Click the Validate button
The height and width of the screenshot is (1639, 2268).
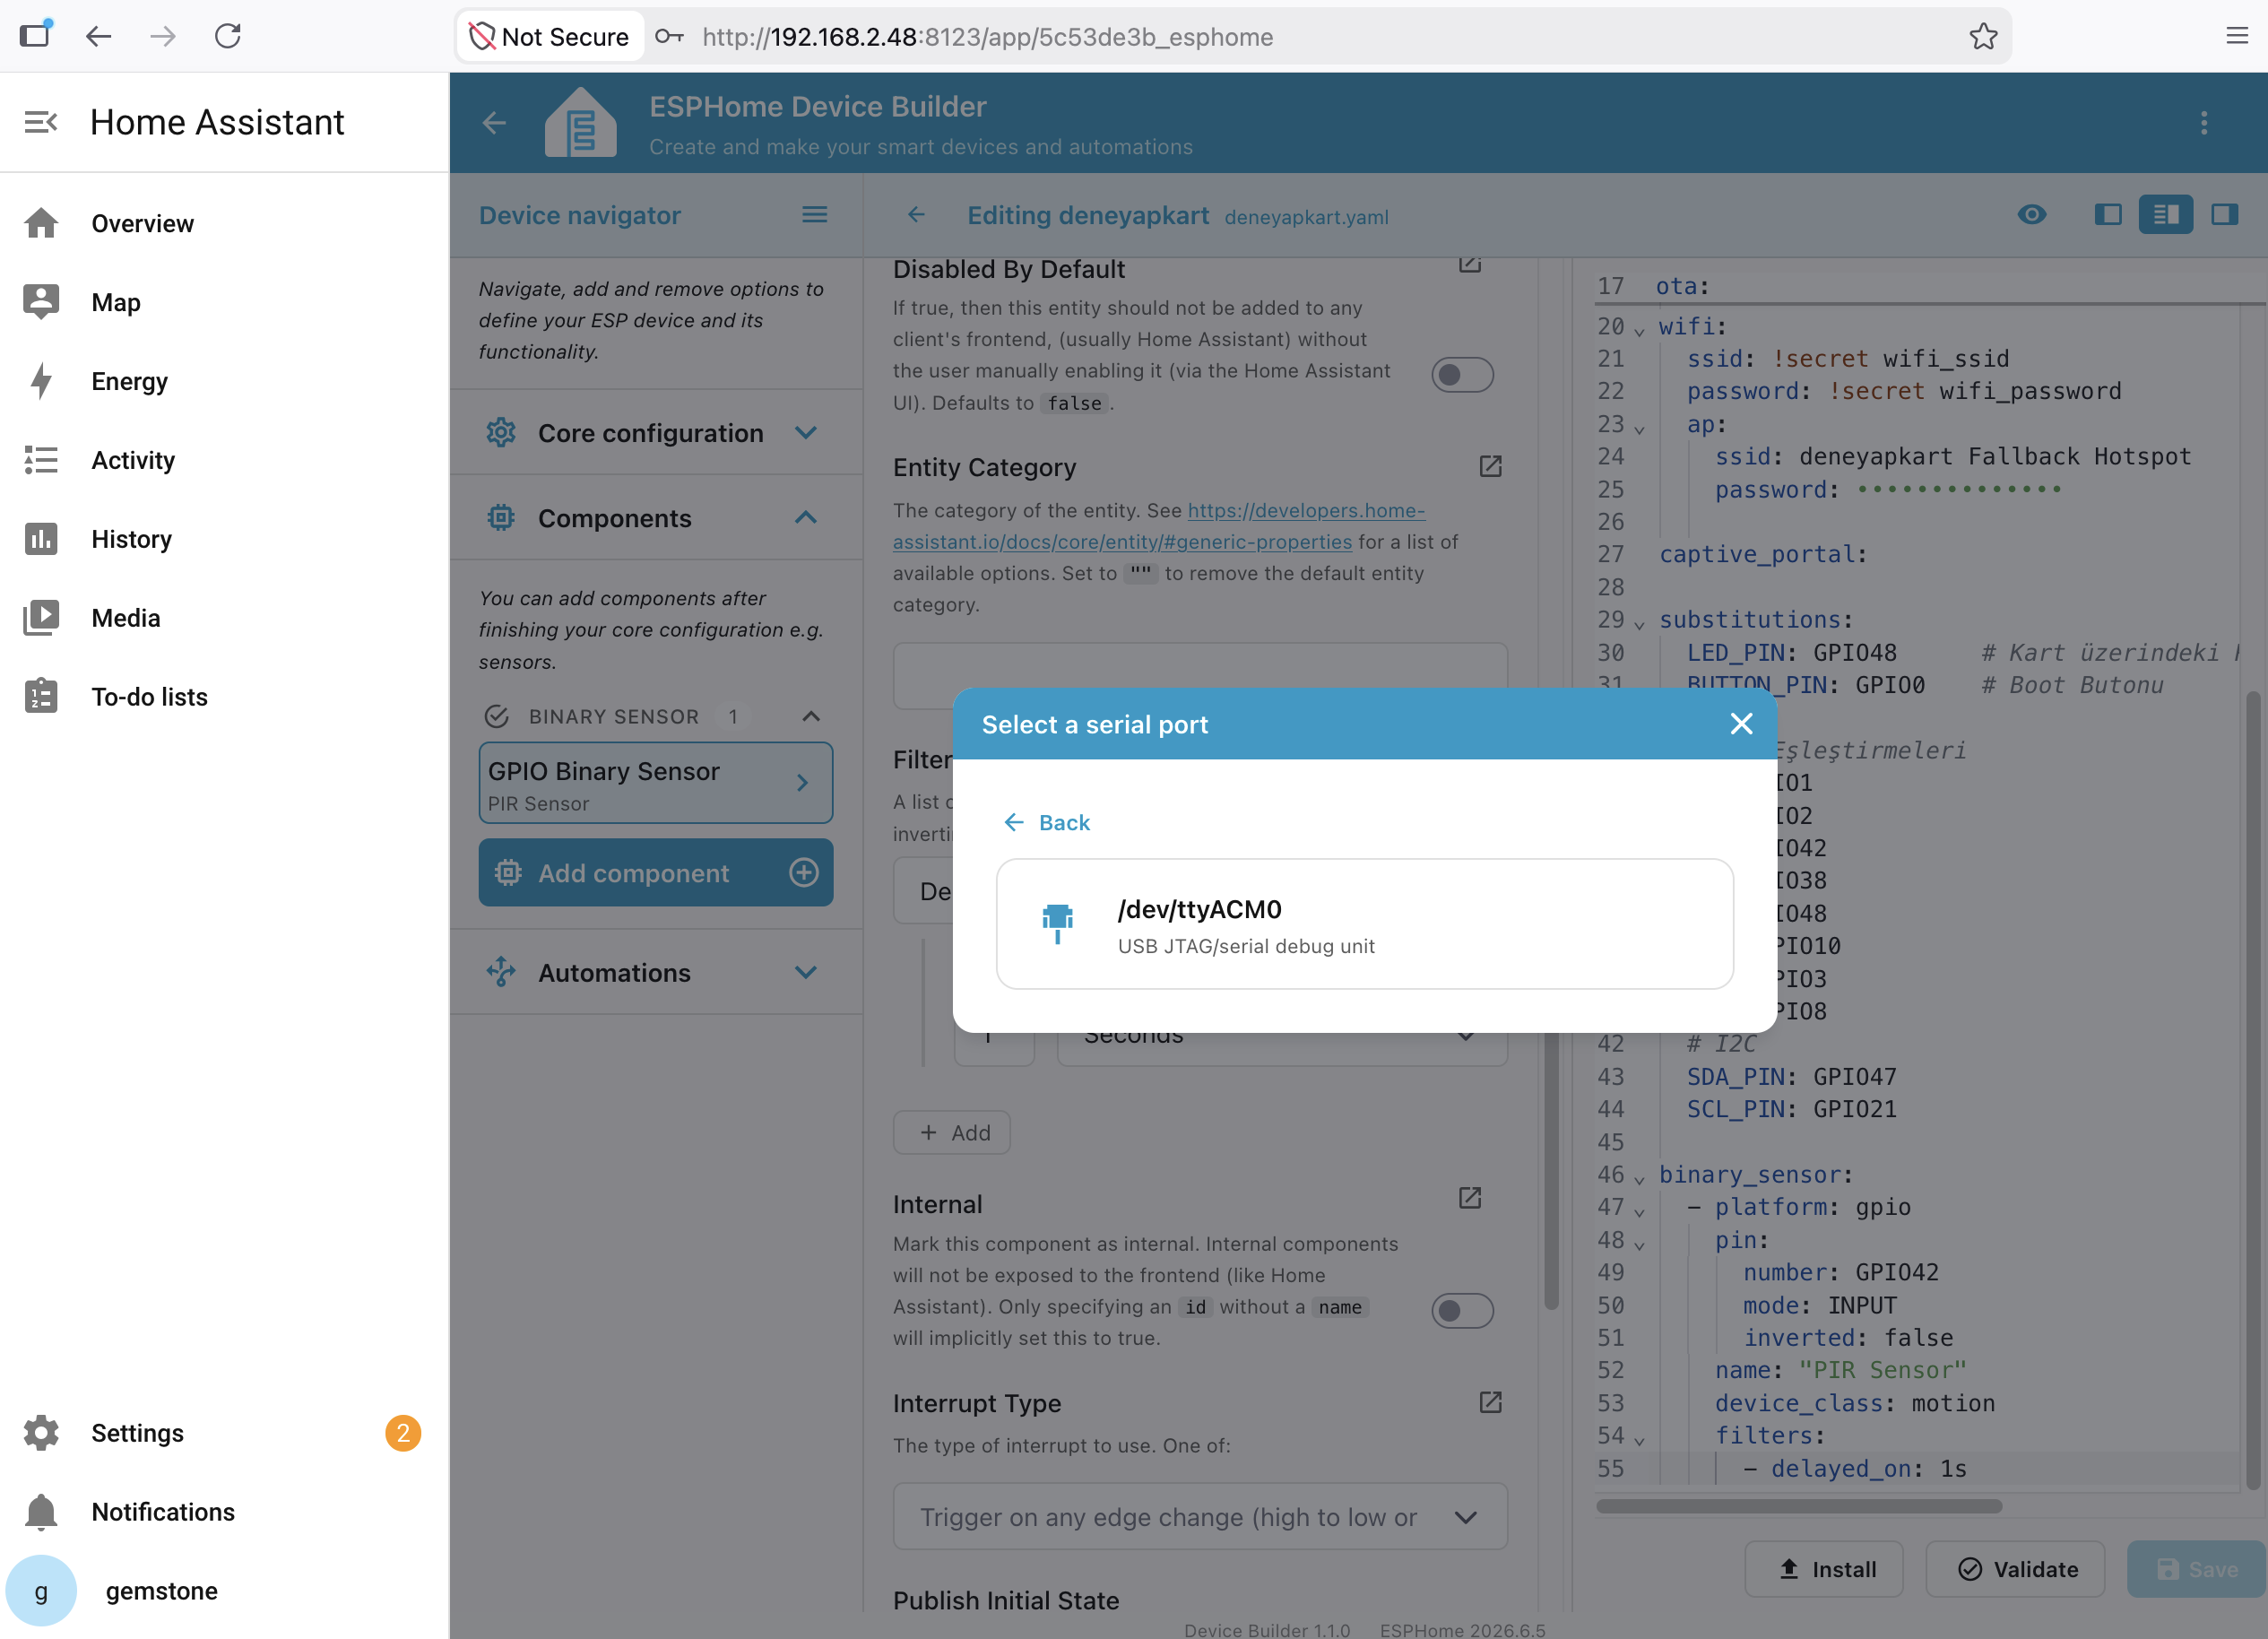[x=2016, y=1569]
